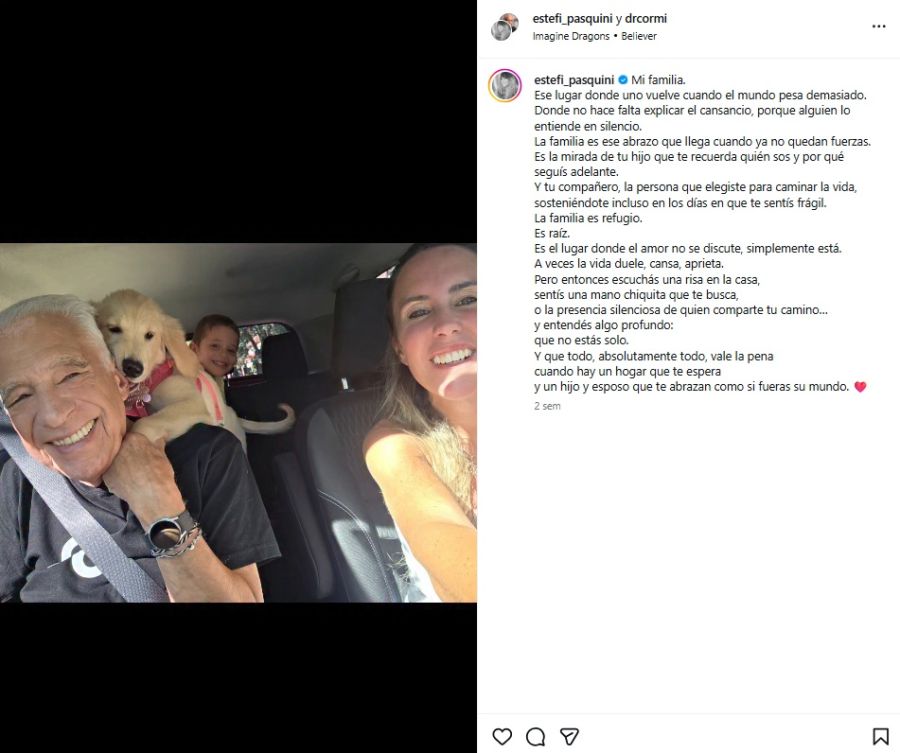Like the post with the heart icon
Screen dimensions: 900x753
pyautogui.click(x=502, y=736)
